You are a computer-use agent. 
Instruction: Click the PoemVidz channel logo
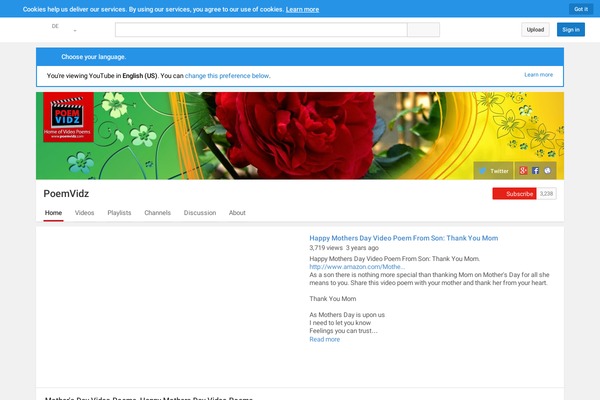pos(68,117)
